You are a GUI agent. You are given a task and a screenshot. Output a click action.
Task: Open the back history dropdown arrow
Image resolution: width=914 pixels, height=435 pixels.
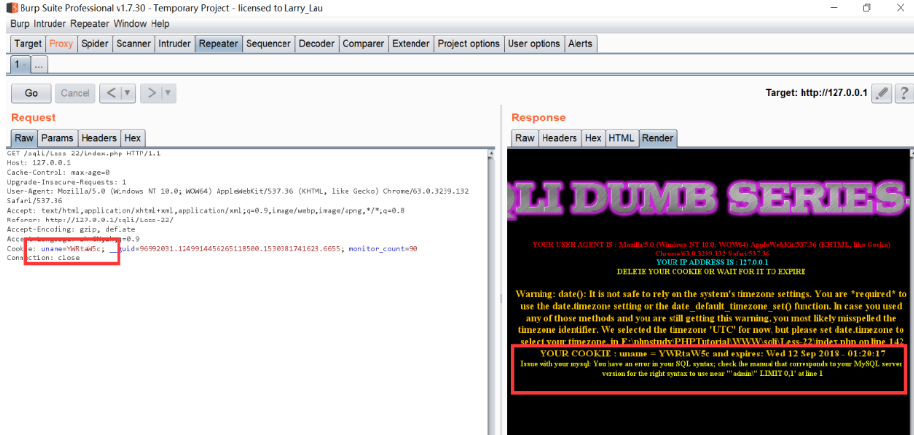coord(128,93)
